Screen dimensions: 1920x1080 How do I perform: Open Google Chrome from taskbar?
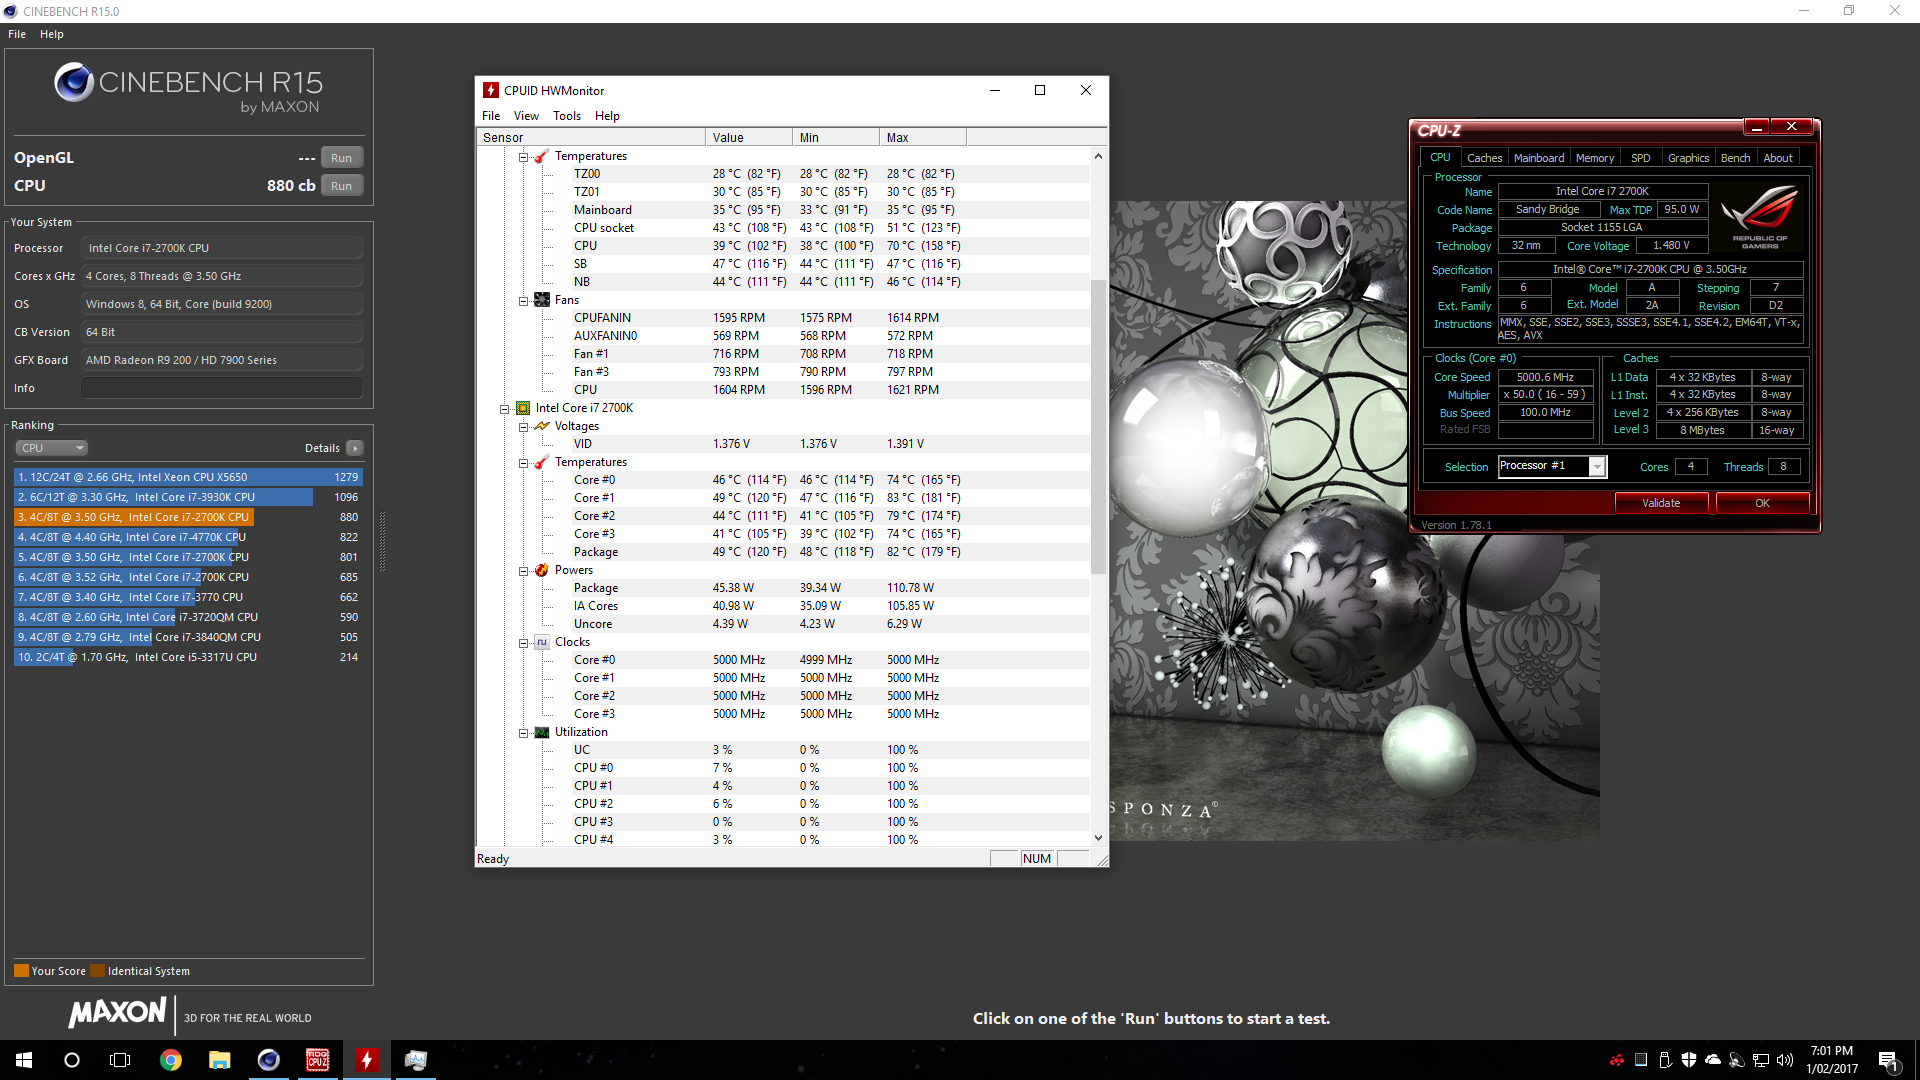point(171,1060)
